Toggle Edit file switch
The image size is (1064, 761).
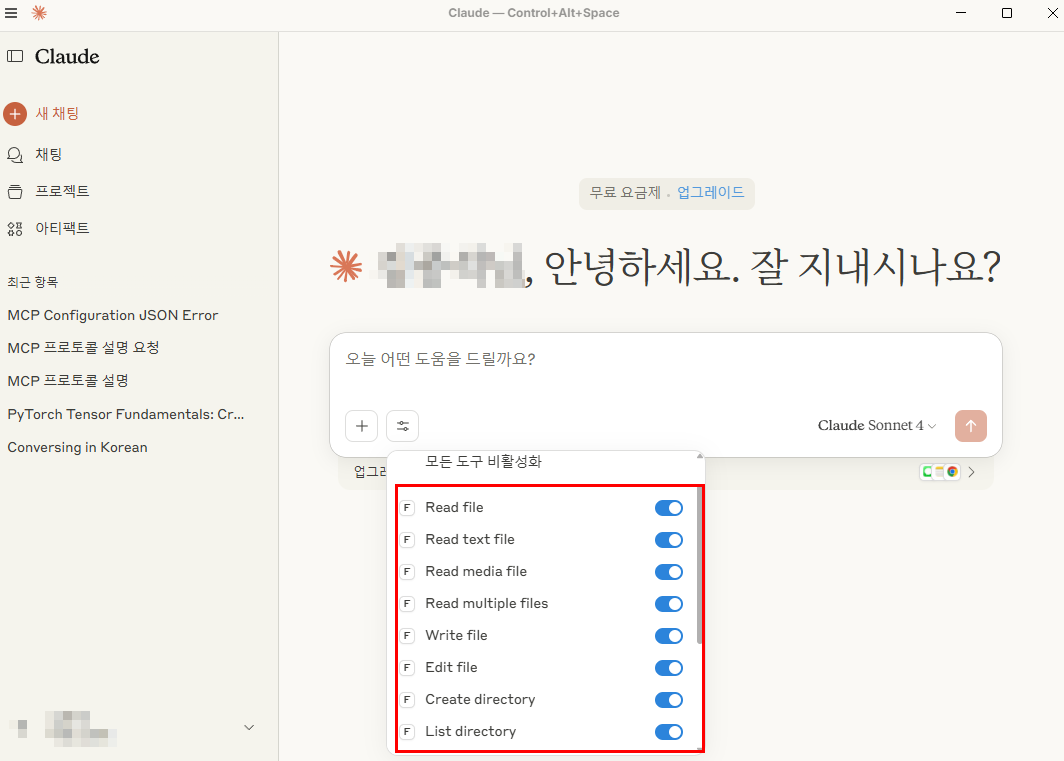(669, 667)
